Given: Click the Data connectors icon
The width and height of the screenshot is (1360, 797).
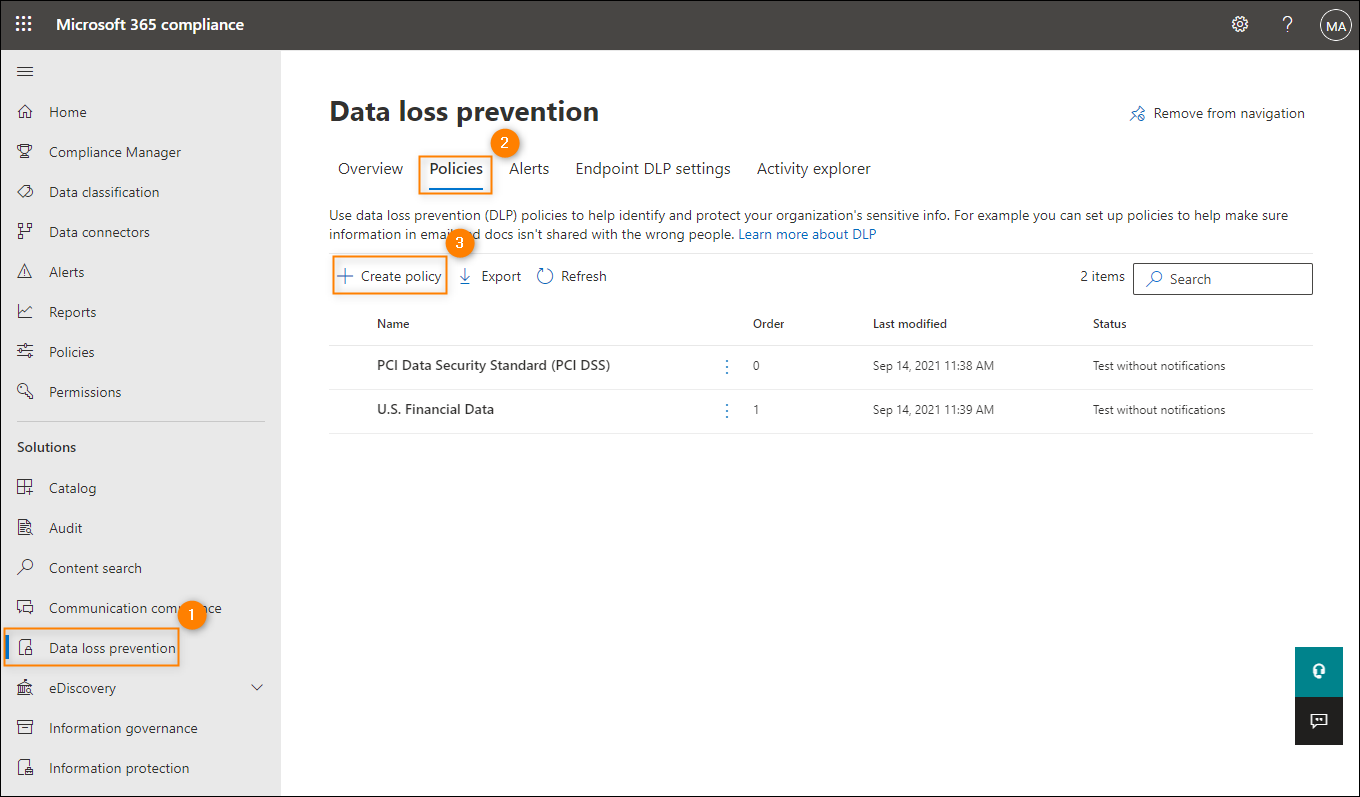Looking at the screenshot, I should click(26, 232).
